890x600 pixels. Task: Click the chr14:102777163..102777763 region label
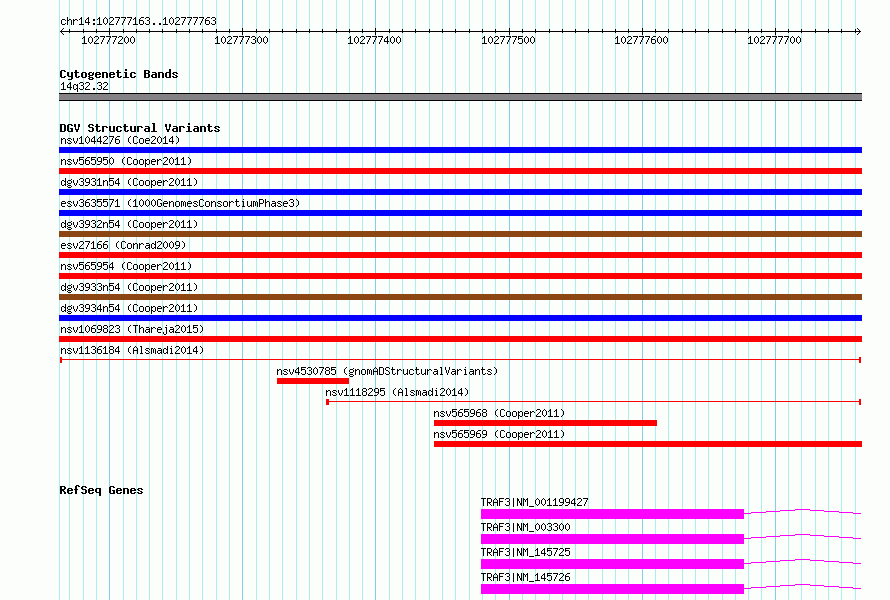[x=138, y=21]
